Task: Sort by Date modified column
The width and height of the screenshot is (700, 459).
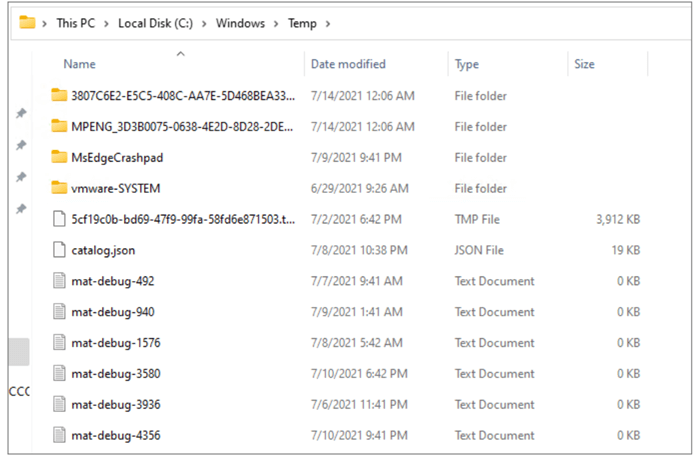Action: pos(348,64)
